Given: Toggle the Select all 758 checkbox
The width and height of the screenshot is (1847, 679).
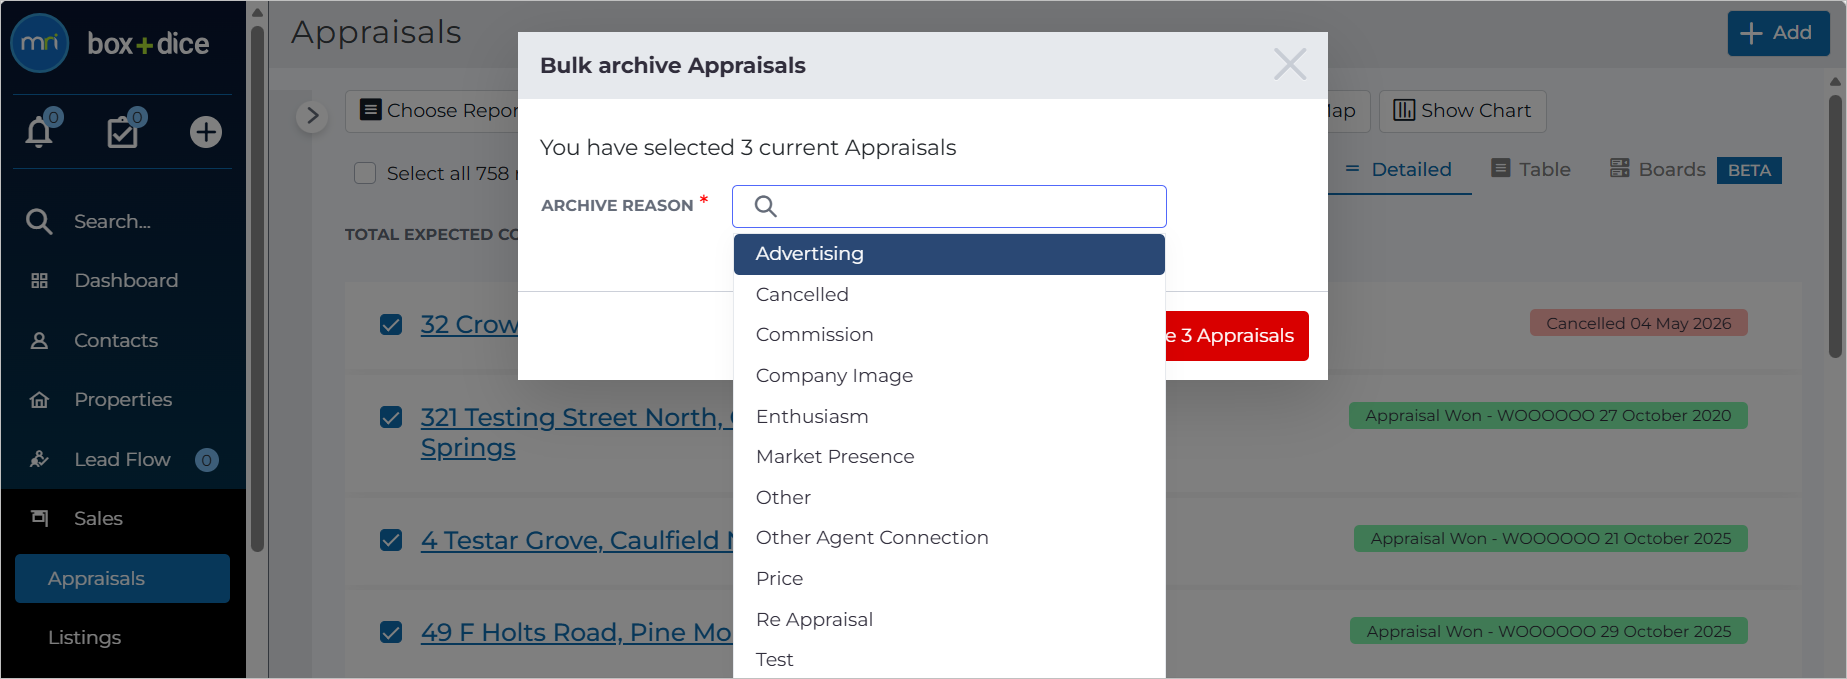Looking at the screenshot, I should 365,173.
